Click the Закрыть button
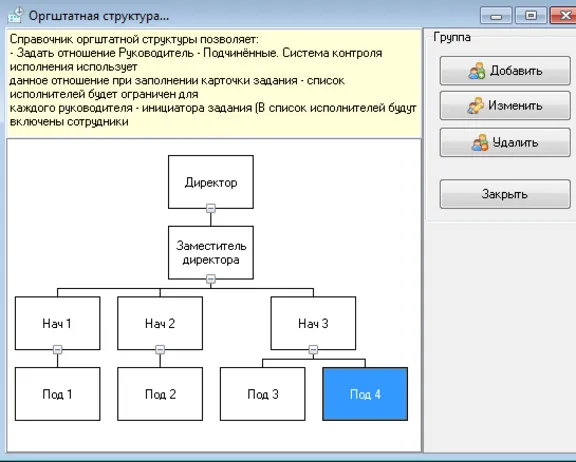This screenshot has height=462, width=576. (505, 194)
